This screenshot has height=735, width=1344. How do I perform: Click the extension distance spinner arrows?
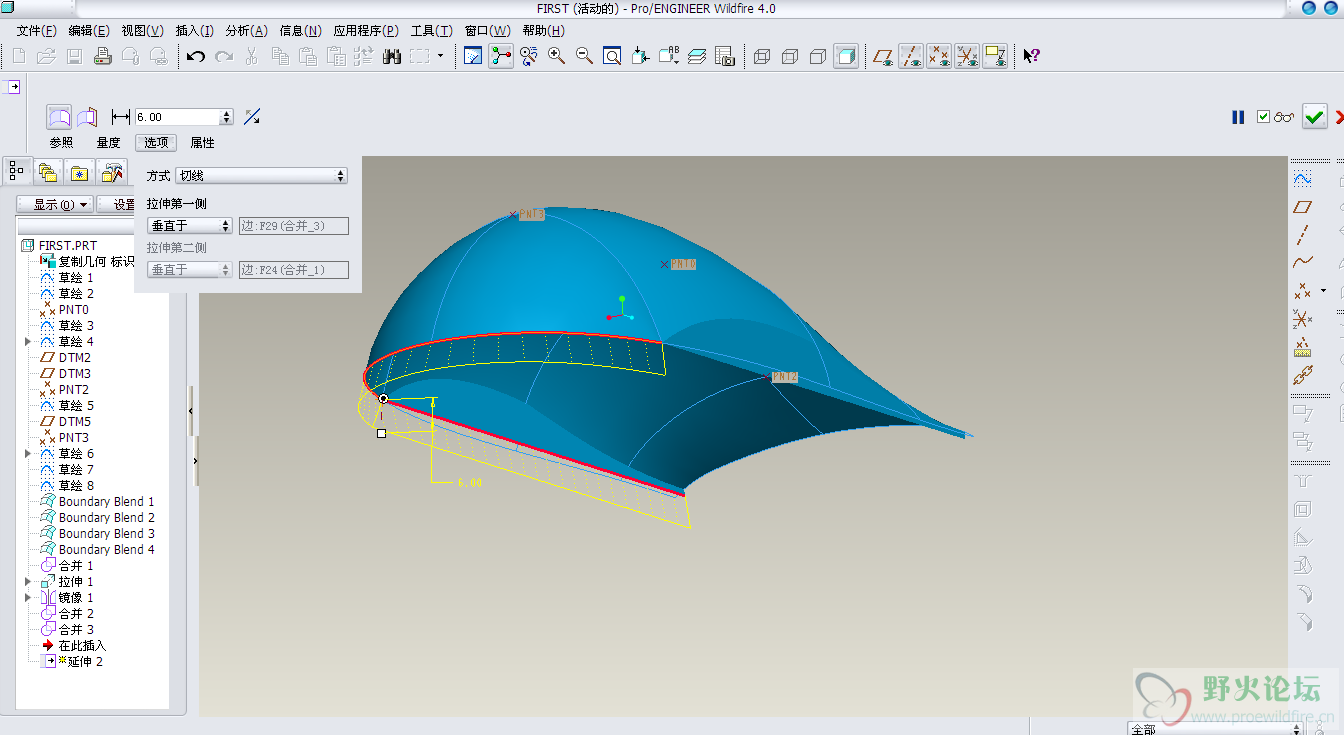tap(227, 117)
